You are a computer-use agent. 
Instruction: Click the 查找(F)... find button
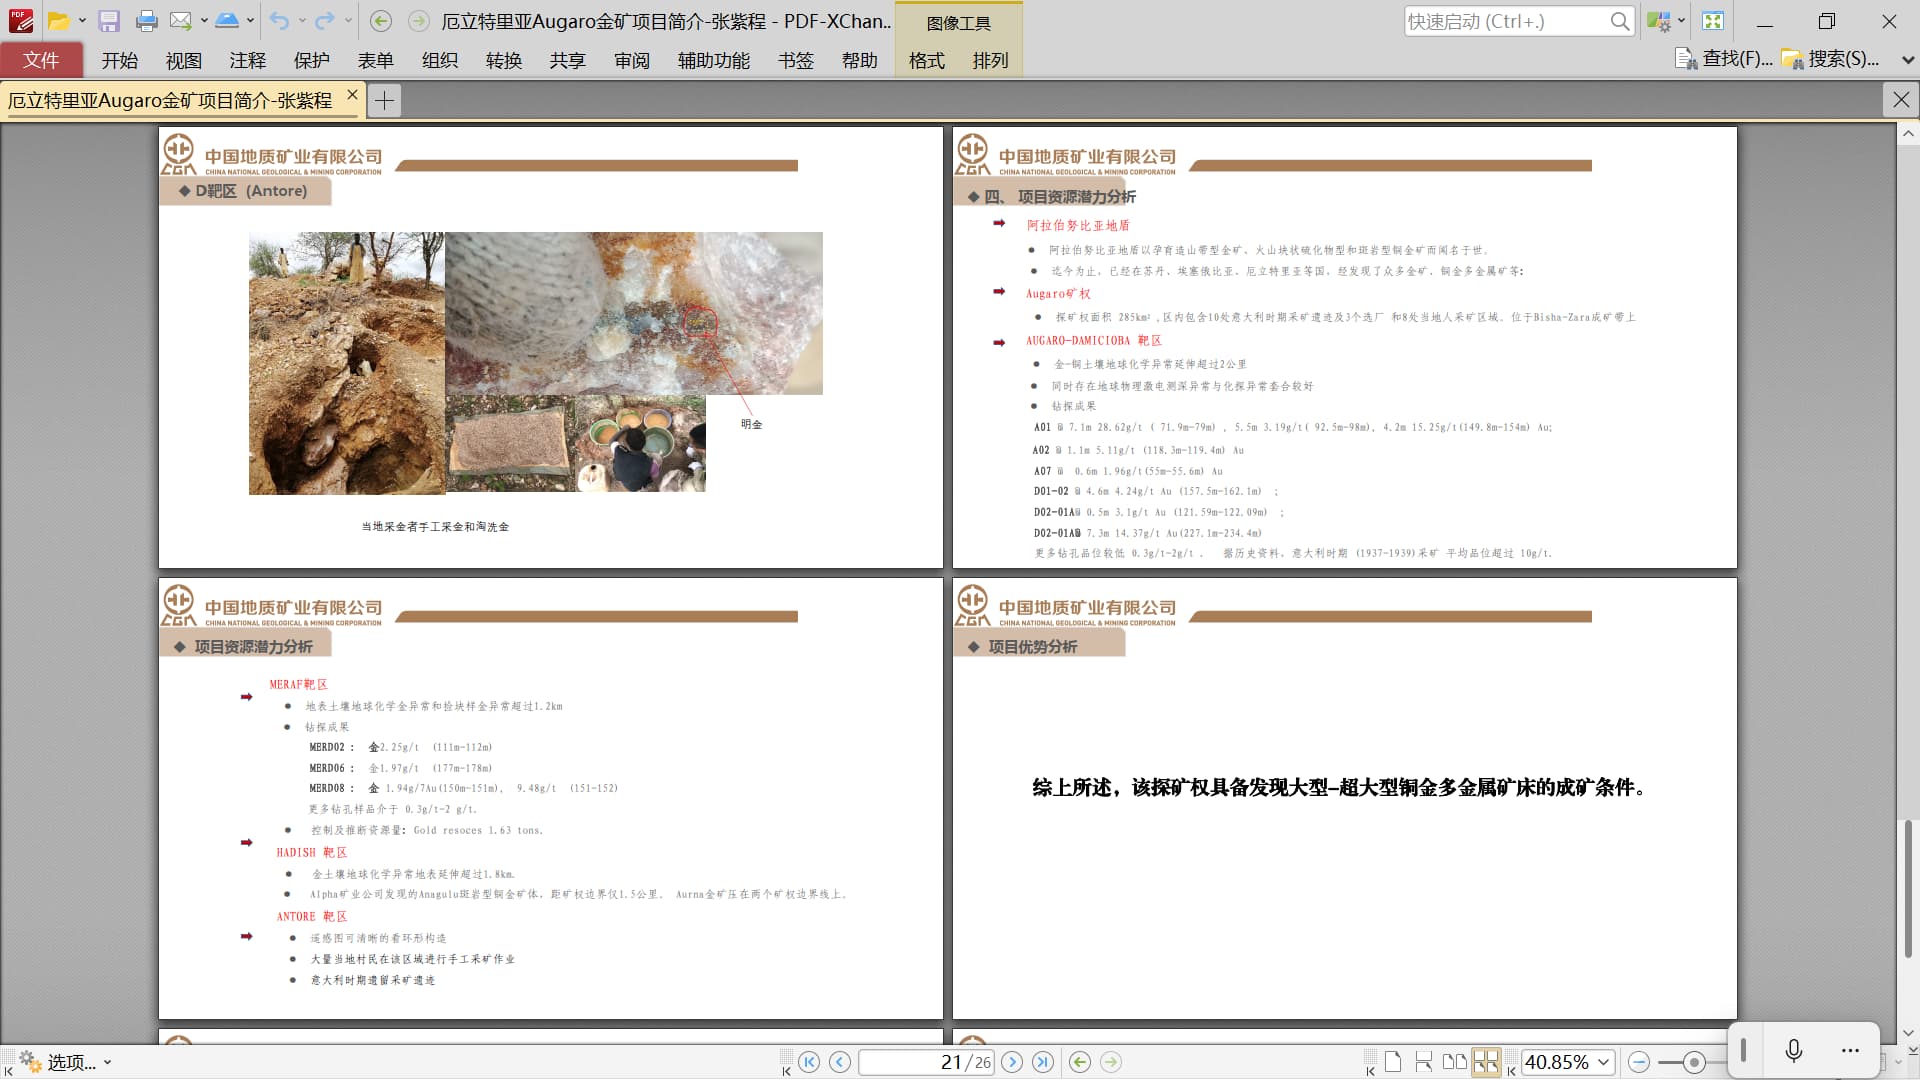click(x=1724, y=59)
